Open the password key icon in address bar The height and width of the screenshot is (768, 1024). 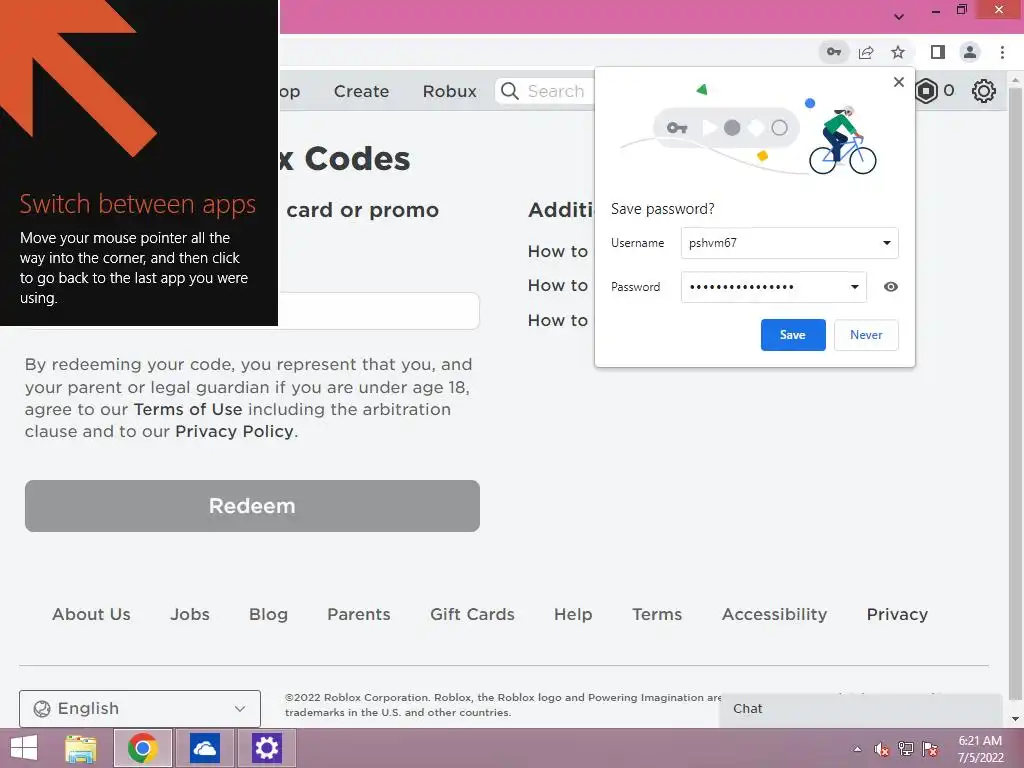point(834,52)
